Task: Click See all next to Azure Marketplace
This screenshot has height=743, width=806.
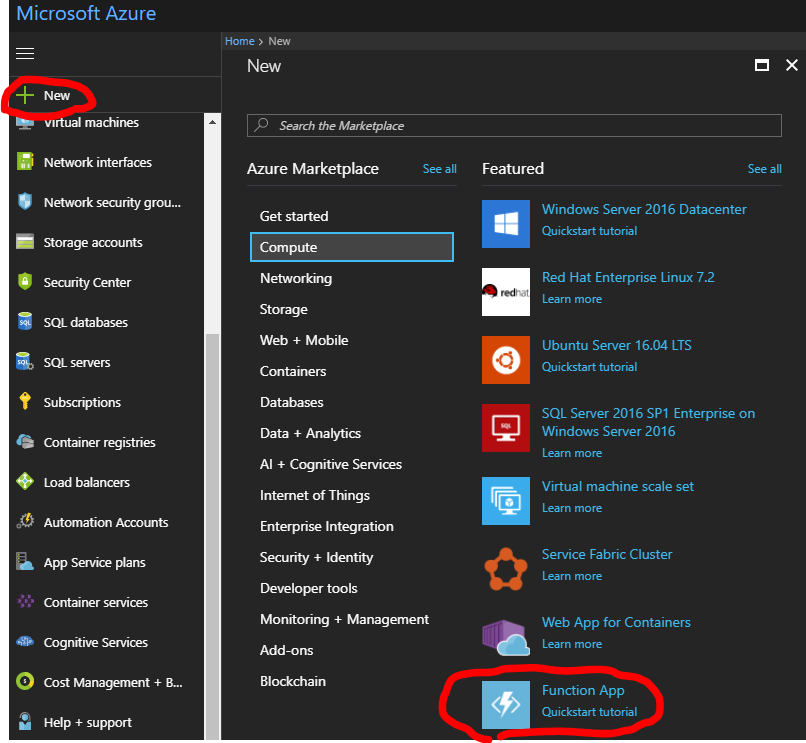Action: coord(439,169)
